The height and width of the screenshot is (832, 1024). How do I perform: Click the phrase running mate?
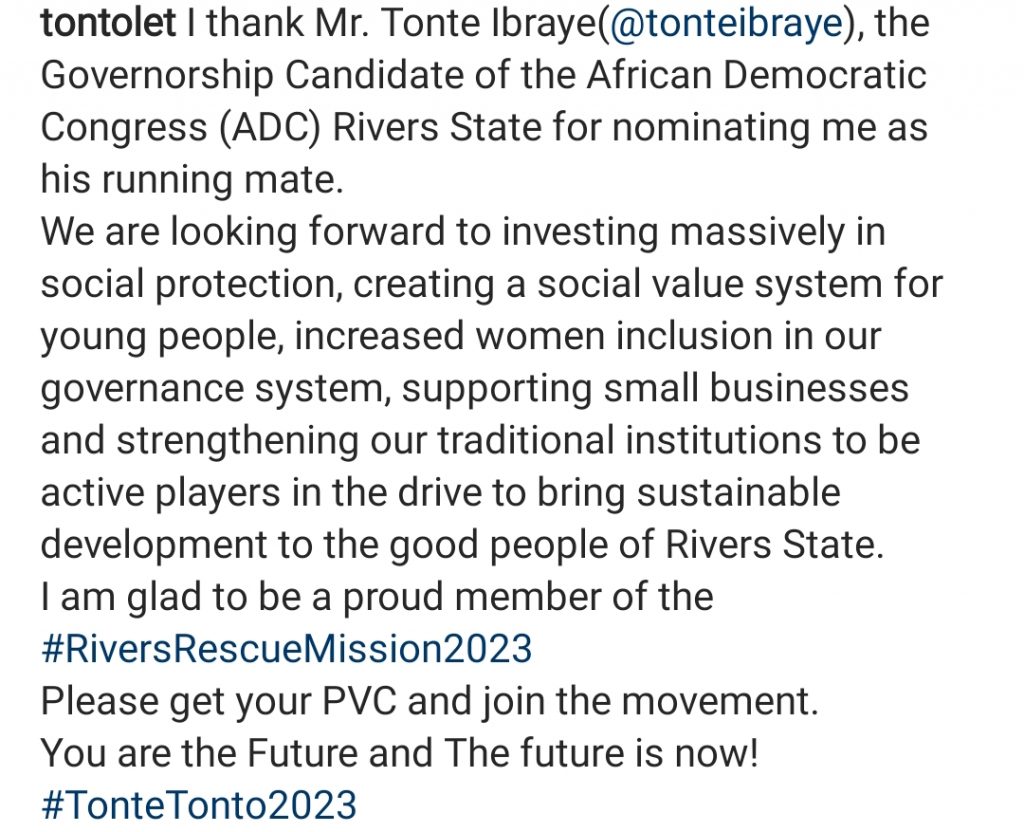(221, 180)
